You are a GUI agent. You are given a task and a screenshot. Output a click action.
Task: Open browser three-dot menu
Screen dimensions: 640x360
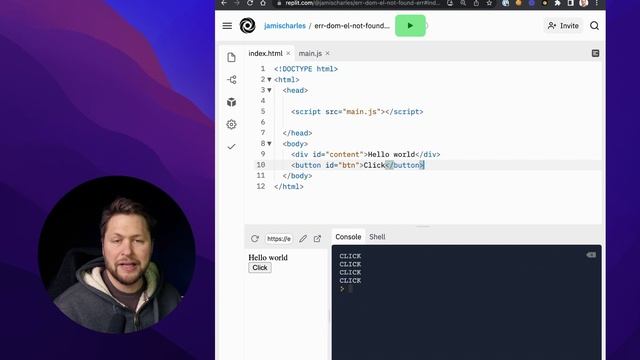[597, 3]
